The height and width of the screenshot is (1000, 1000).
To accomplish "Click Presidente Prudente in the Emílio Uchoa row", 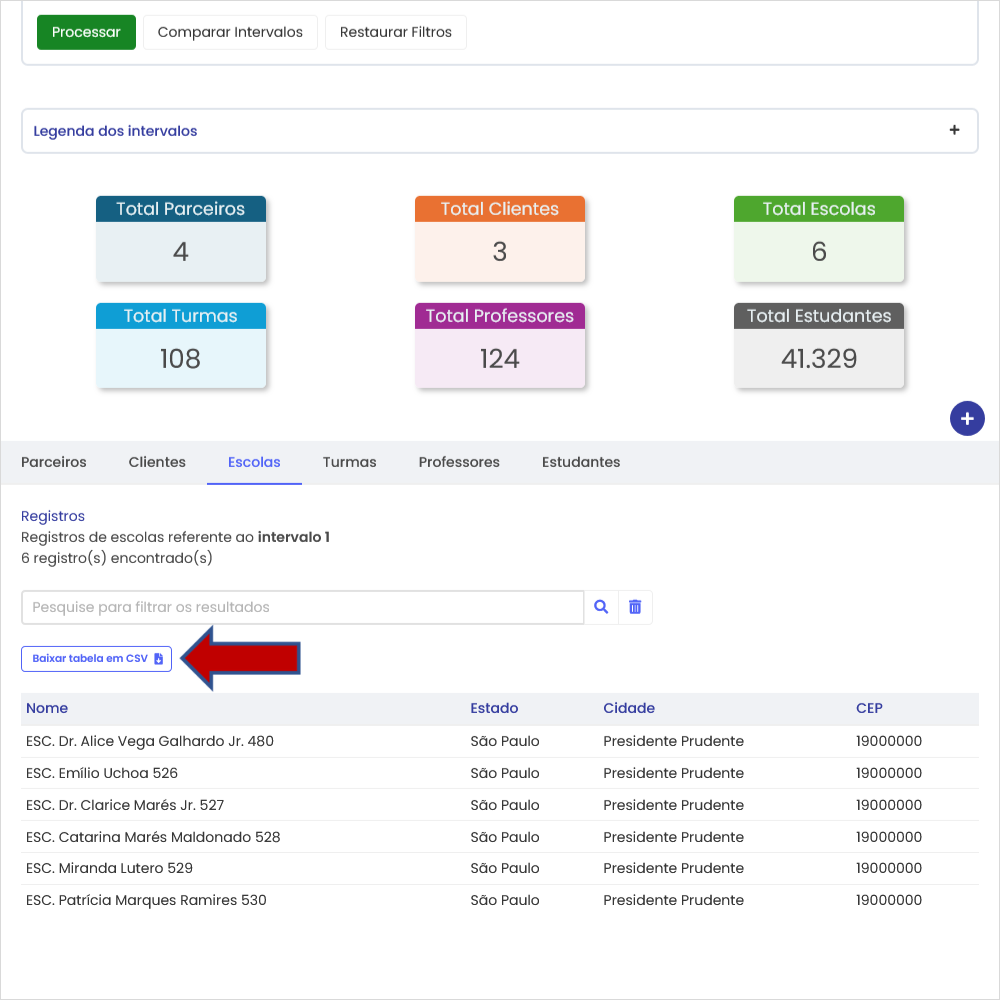I will point(673,773).
